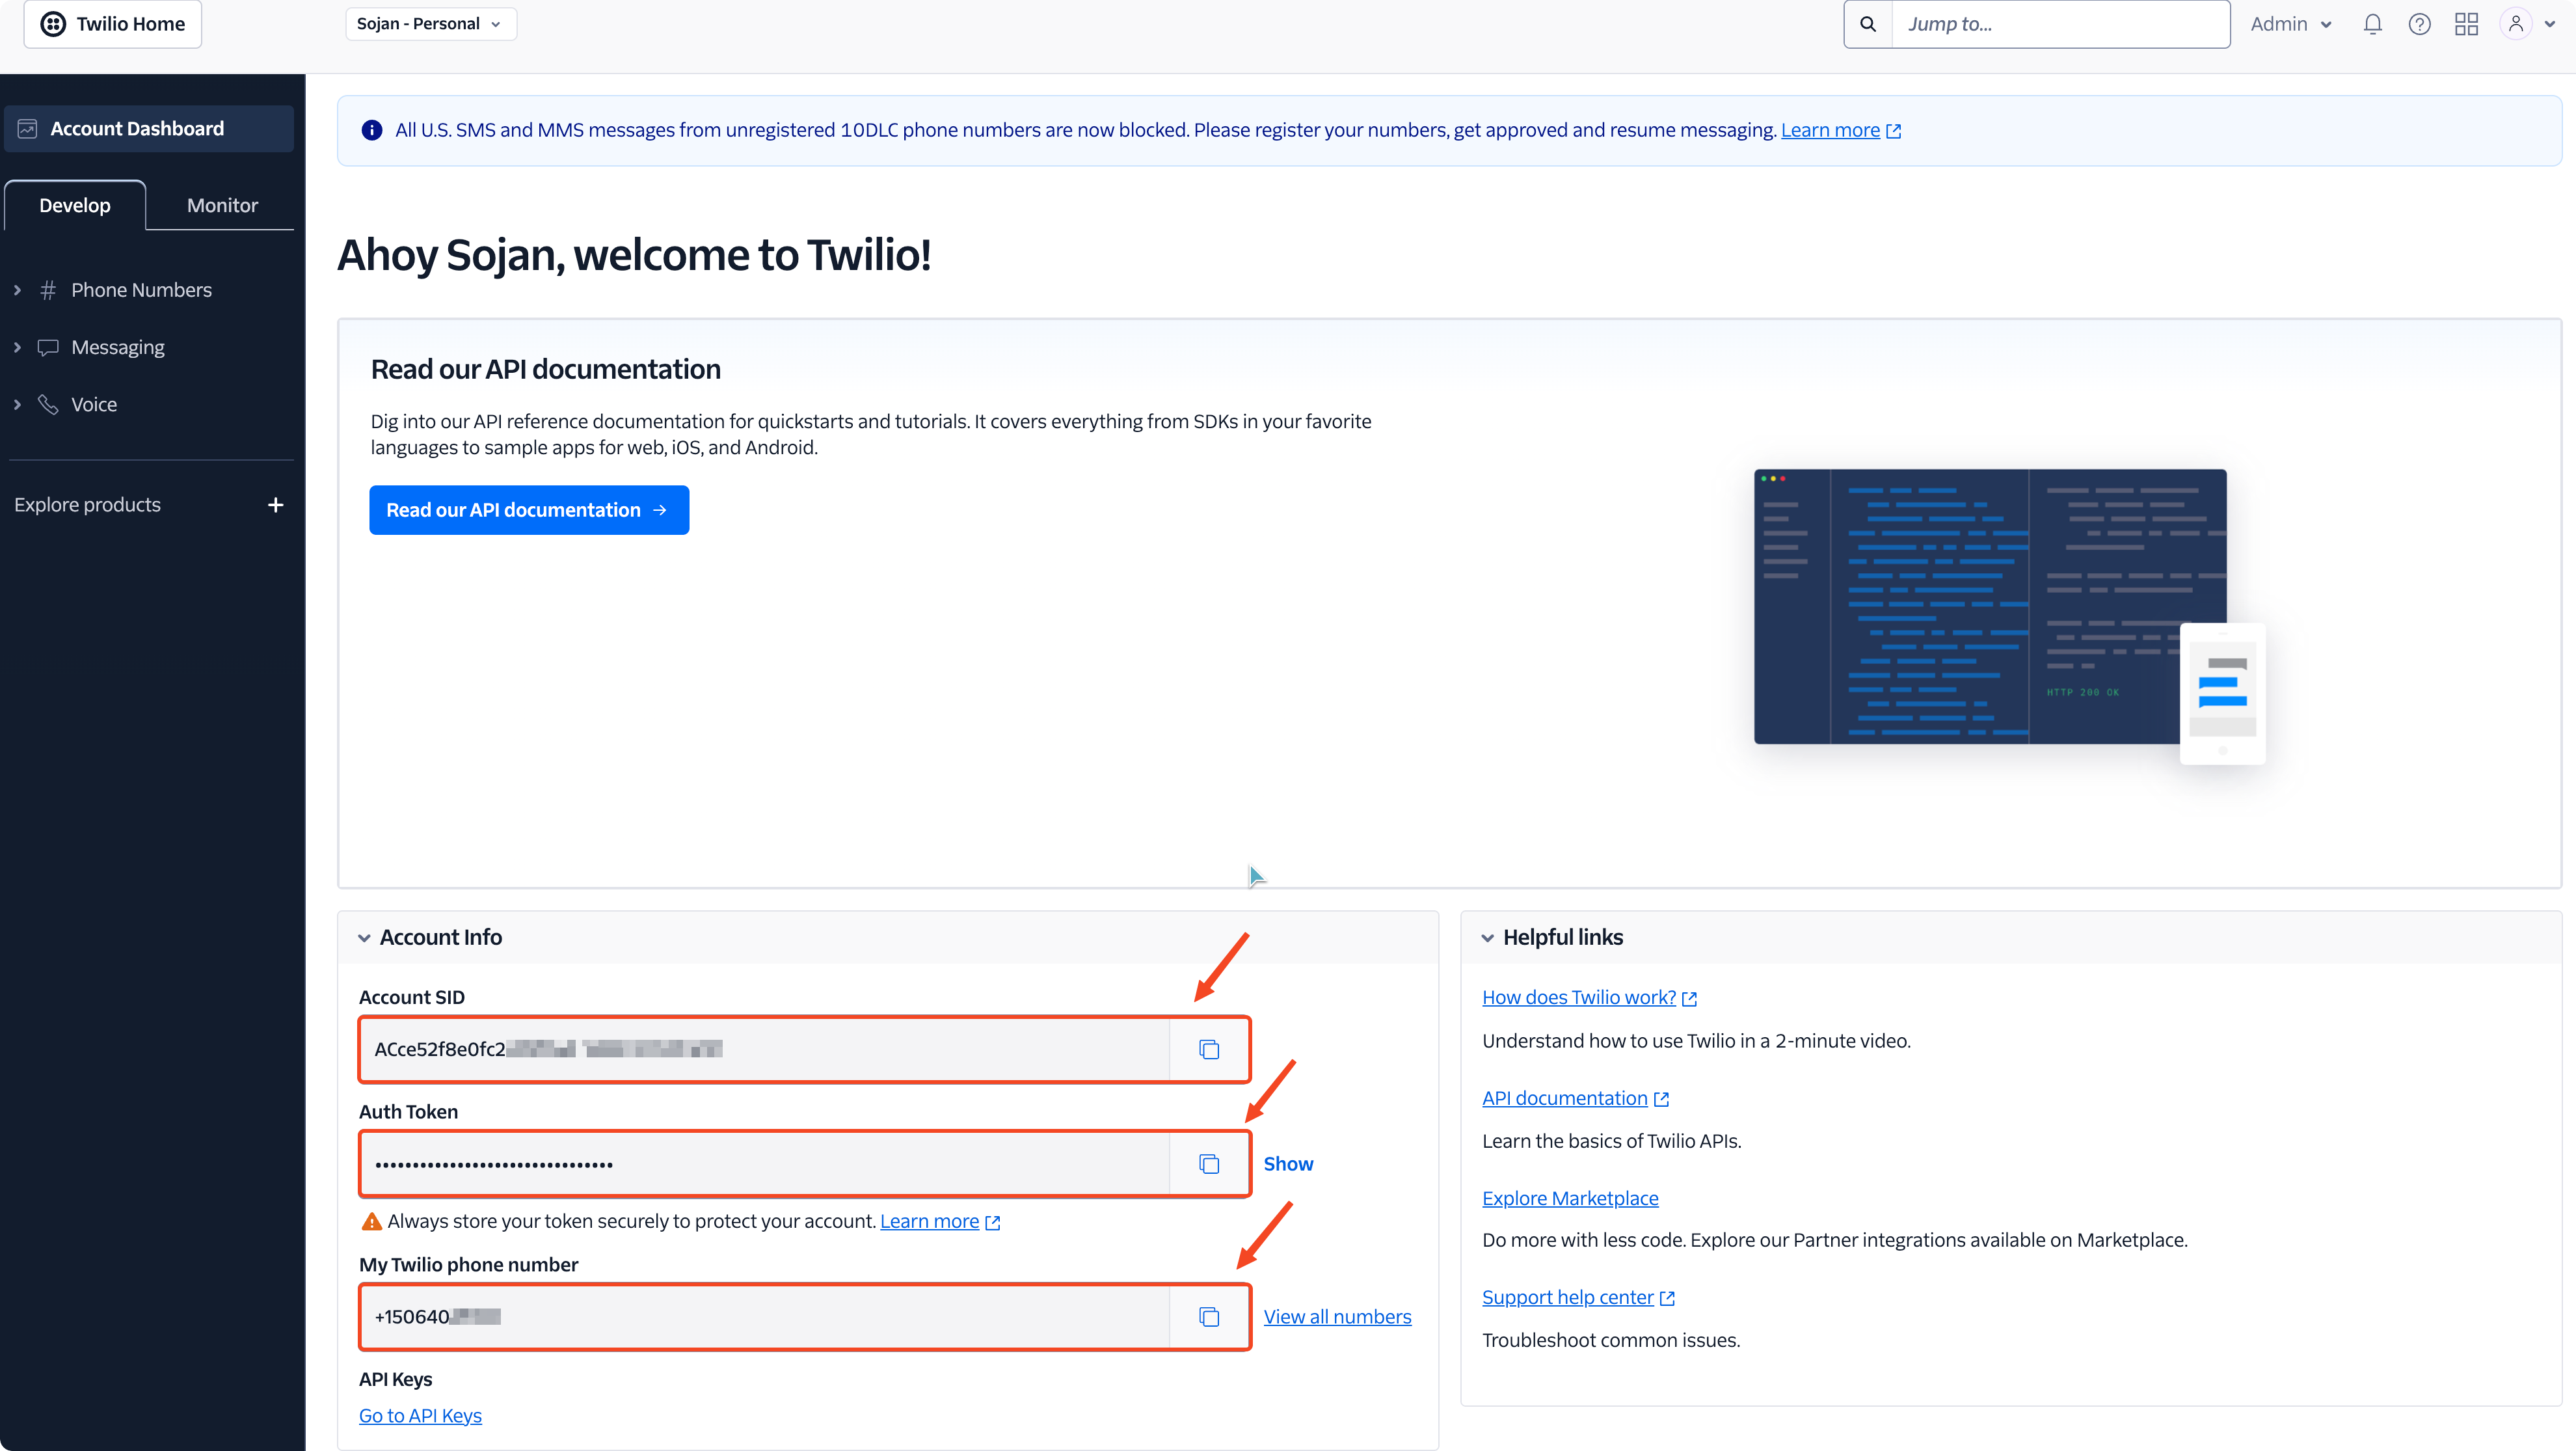Viewport: 2576px width, 1451px height.
Task: Copy the Auth Token value
Action: [1209, 1164]
